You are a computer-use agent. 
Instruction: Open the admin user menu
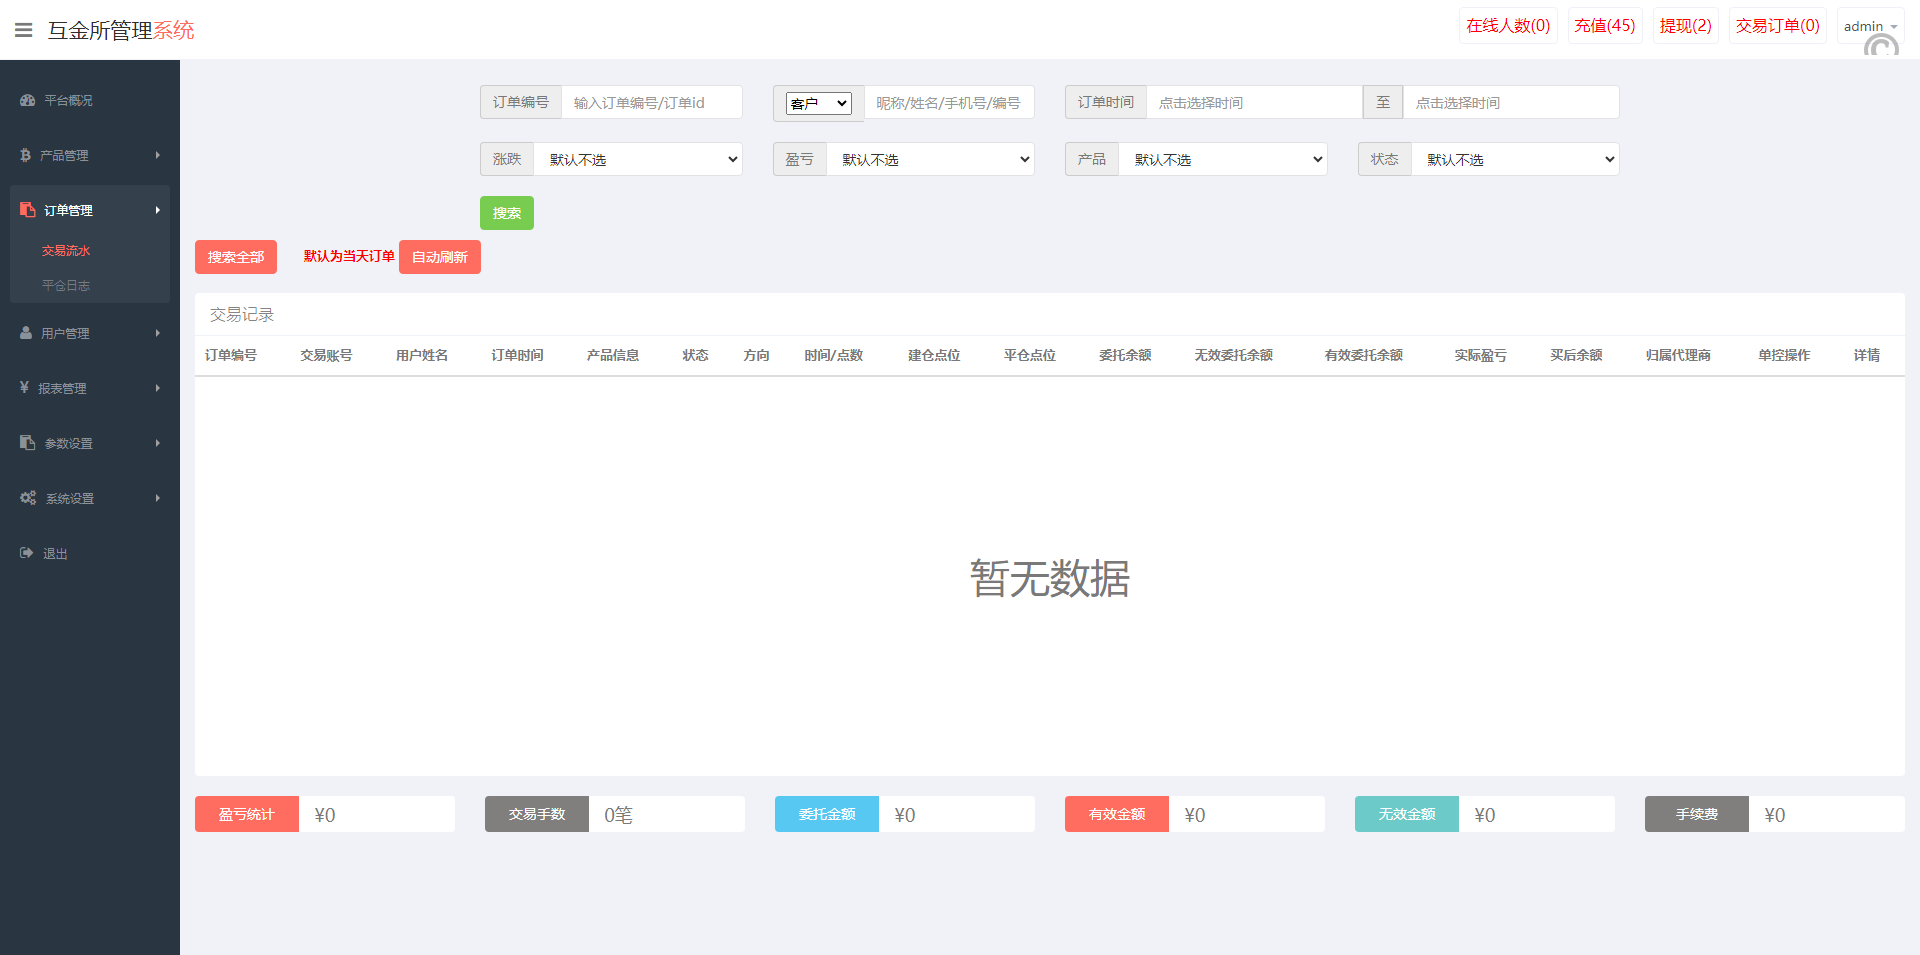pyautogui.click(x=1869, y=26)
